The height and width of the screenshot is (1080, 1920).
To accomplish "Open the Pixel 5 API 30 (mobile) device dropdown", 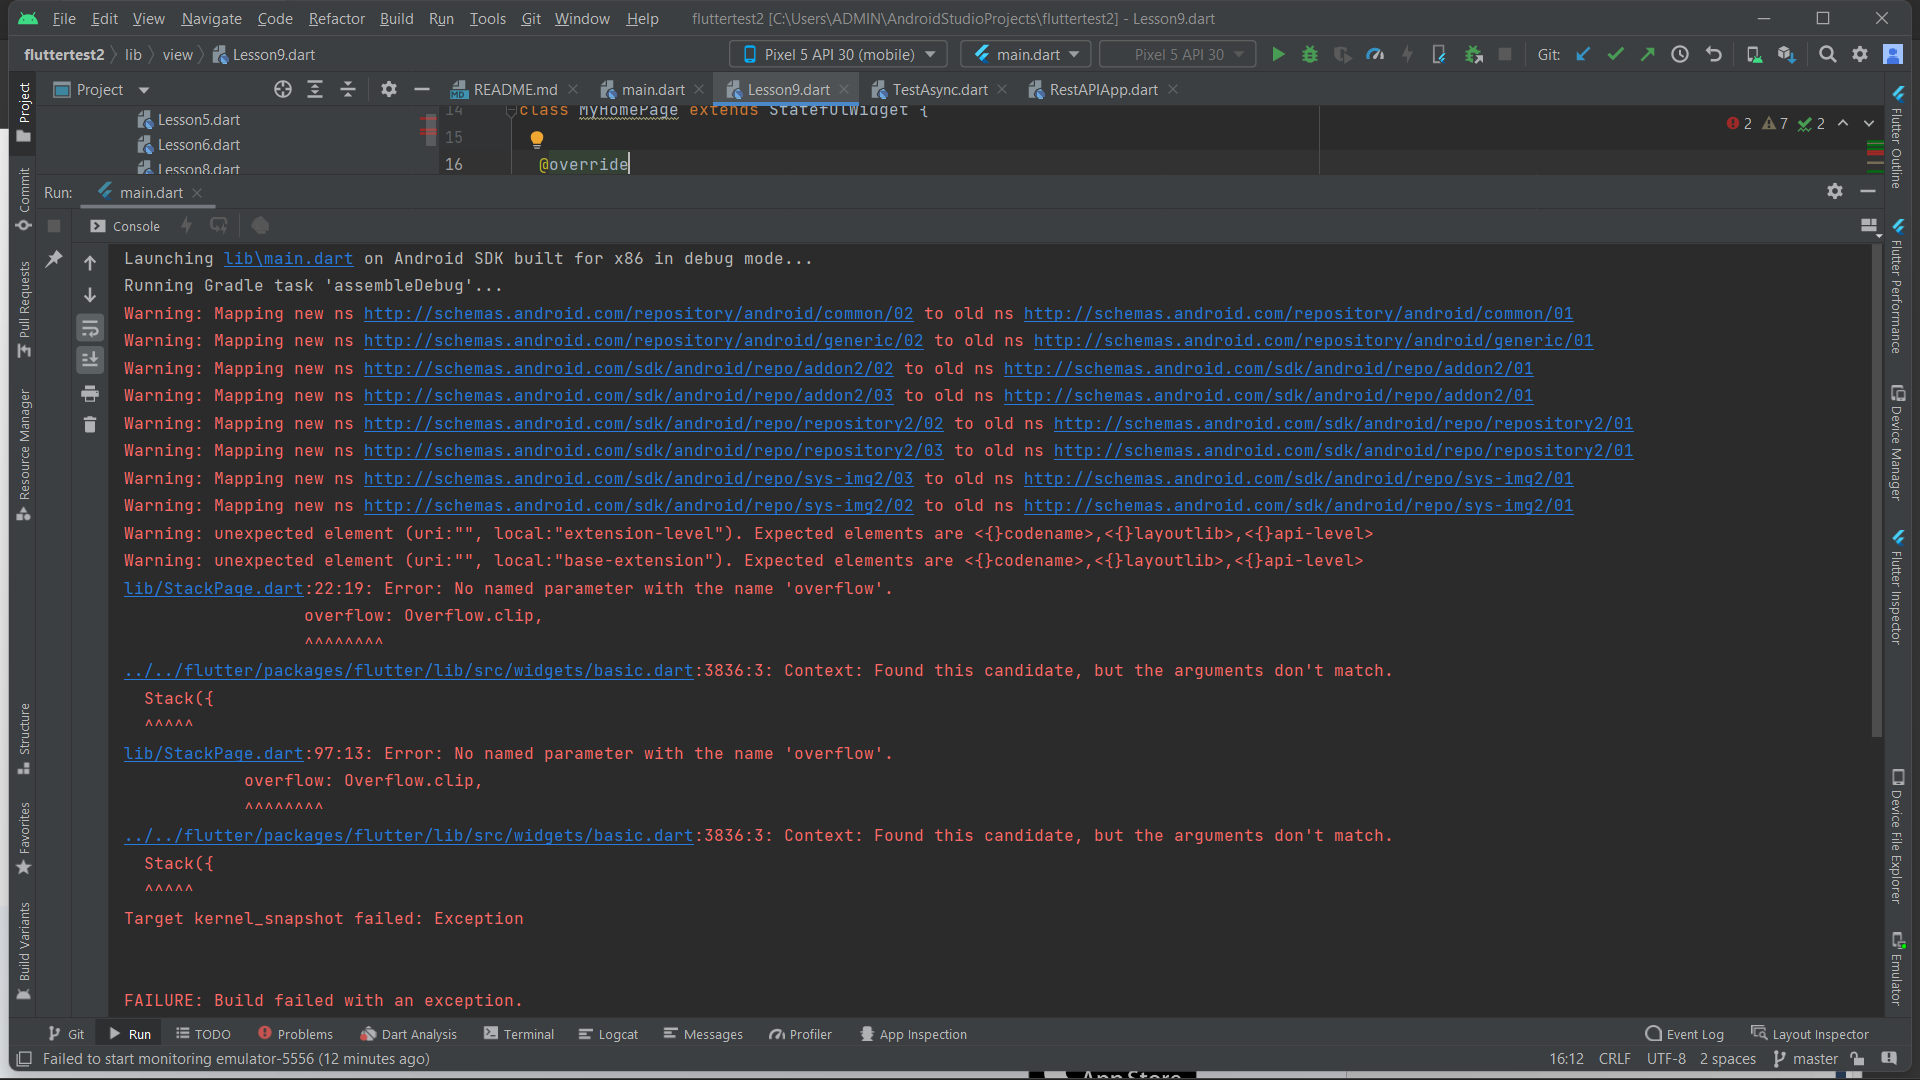I will coord(842,55).
